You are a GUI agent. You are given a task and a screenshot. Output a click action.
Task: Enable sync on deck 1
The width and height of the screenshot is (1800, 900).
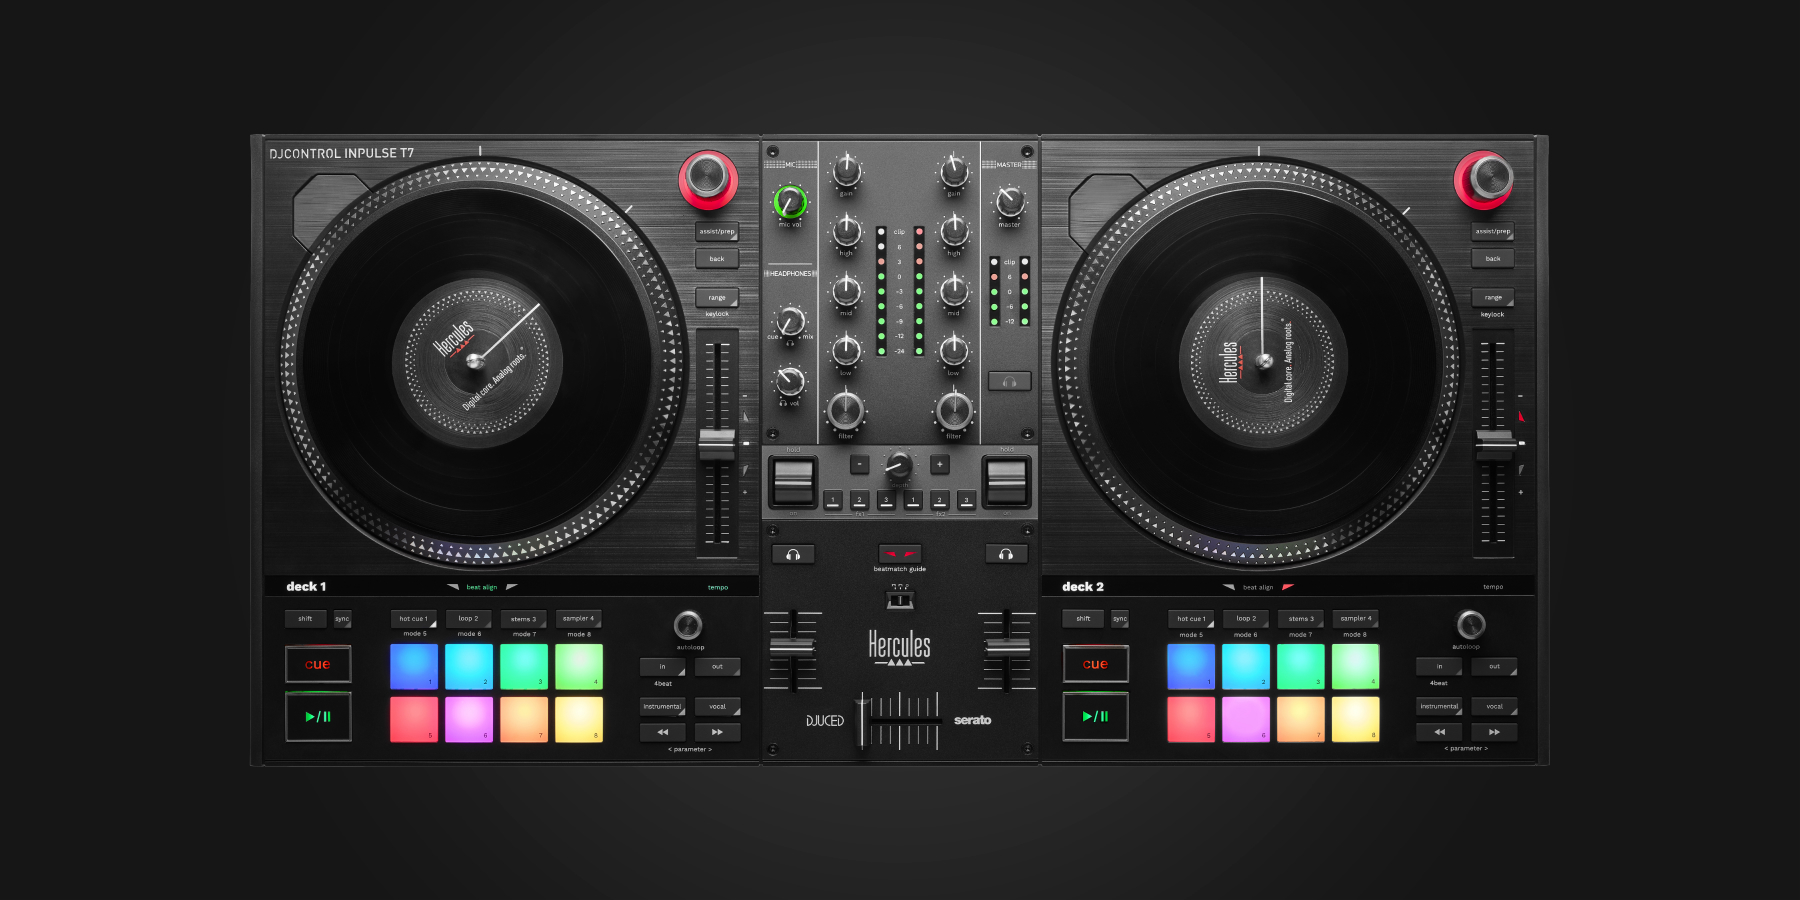coord(342,618)
